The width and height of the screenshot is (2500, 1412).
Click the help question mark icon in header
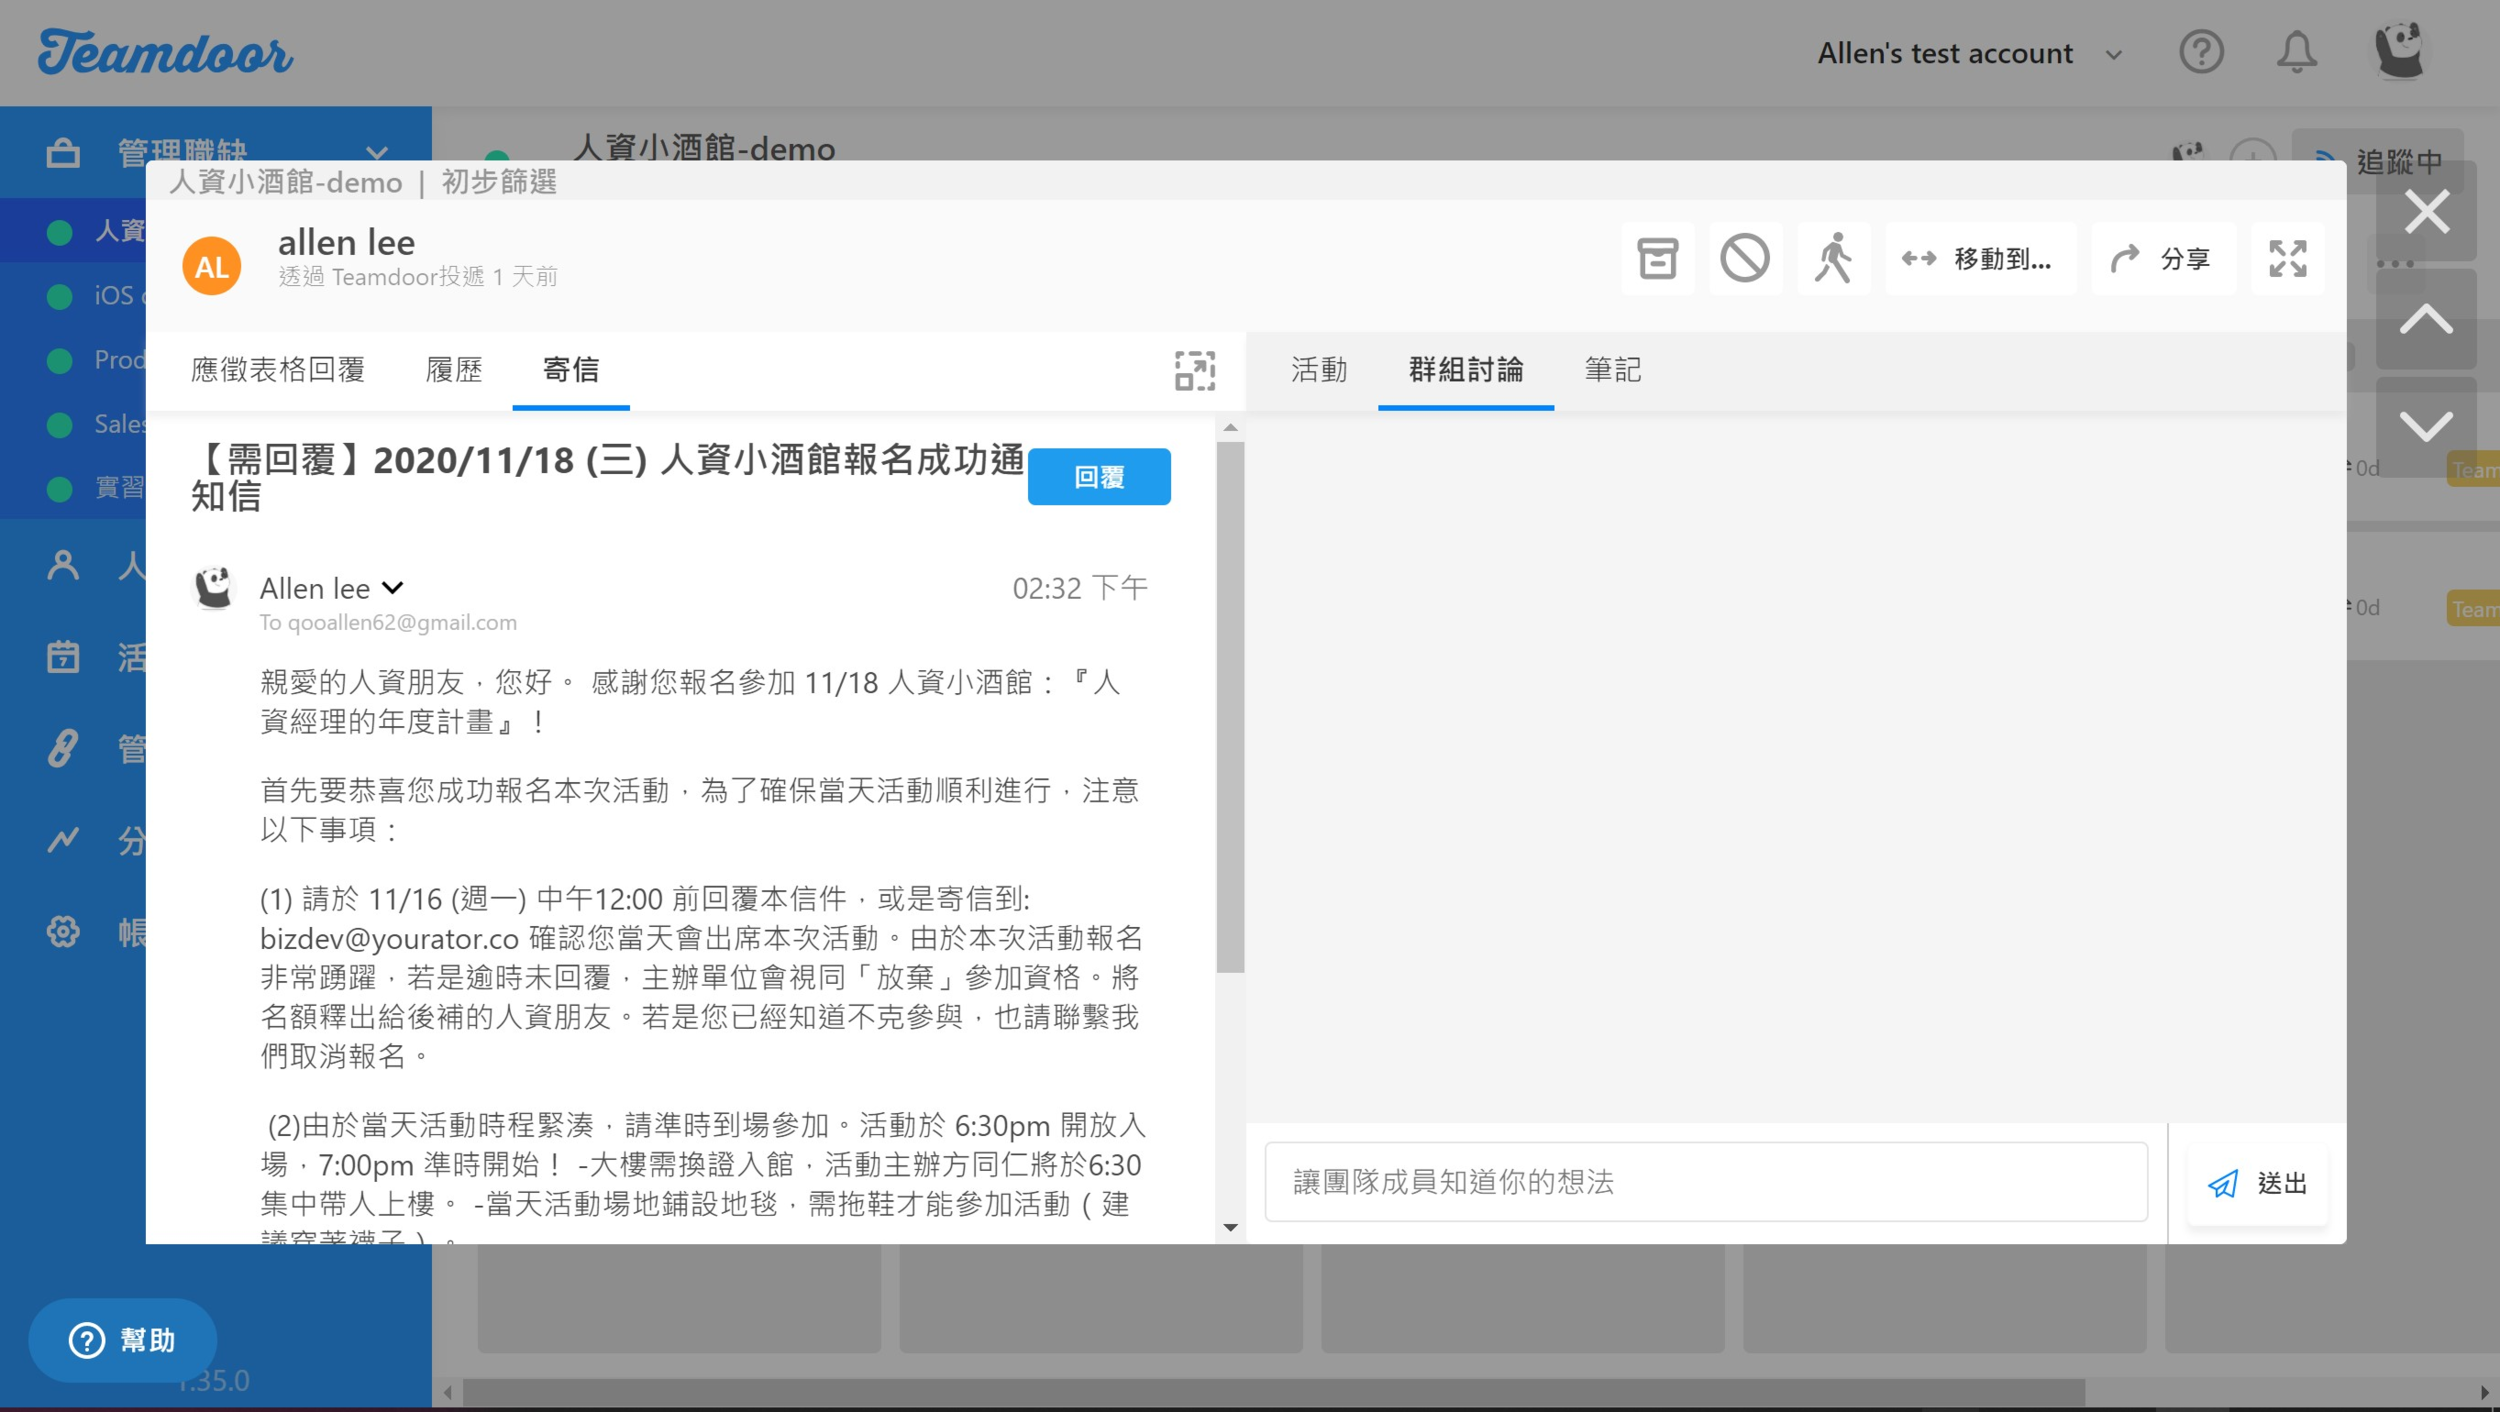pos(2201,52)
